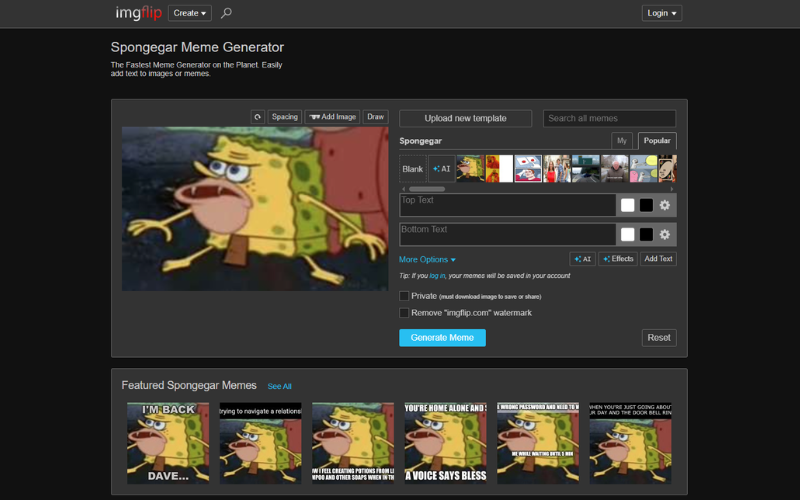This screenshot has width=800, height=500.
Task: Click the Top Text input field
Action: (508, 205)
